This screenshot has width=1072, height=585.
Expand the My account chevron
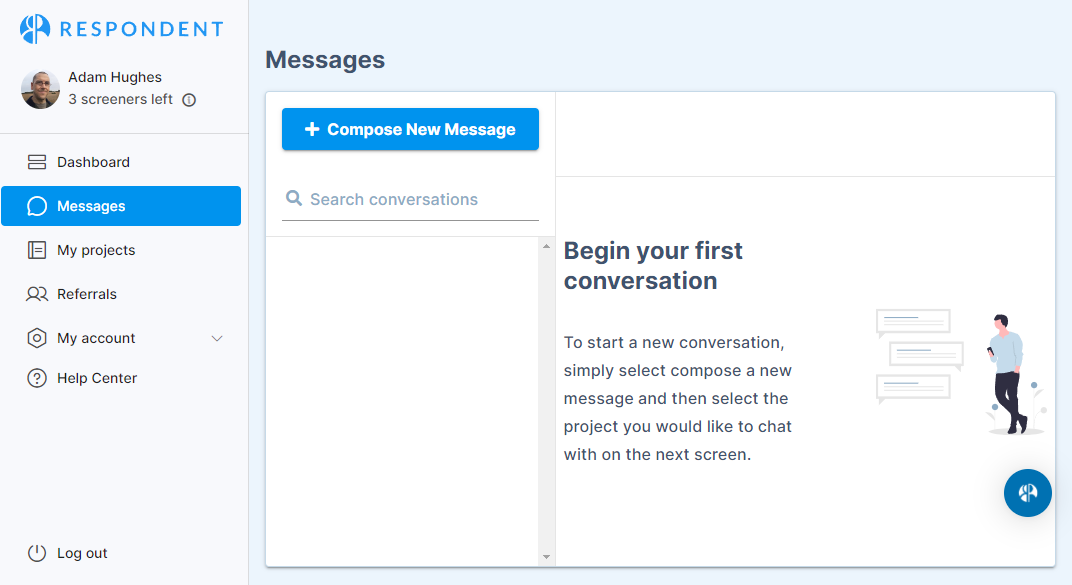pos(217,339)
